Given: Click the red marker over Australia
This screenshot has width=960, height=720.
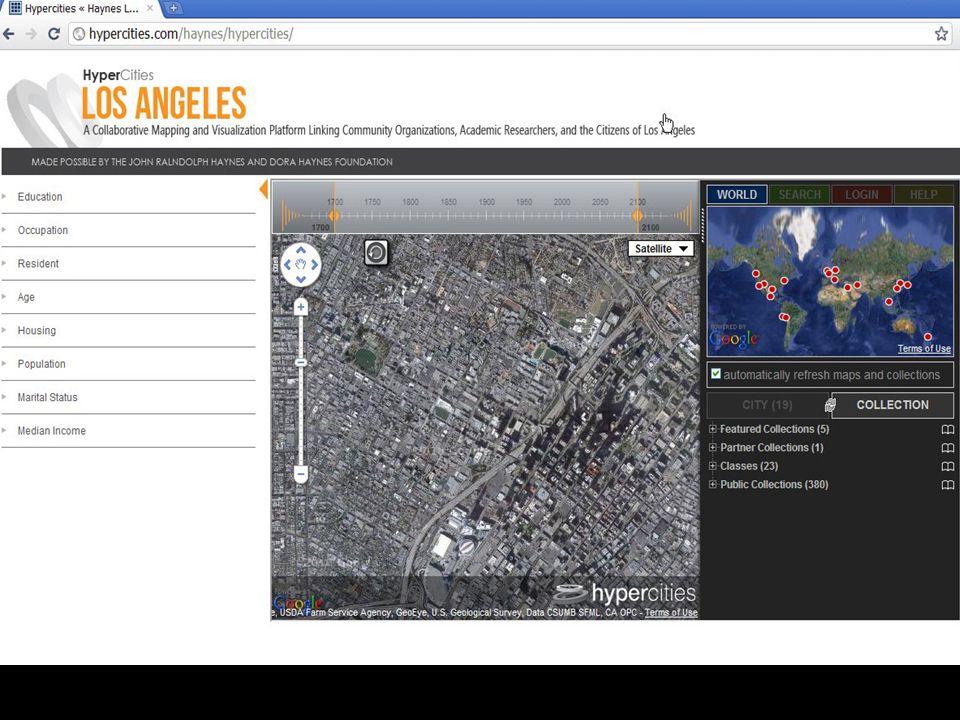Looking at the screenshot, I should pyautogui.click(x=928, y=337).
